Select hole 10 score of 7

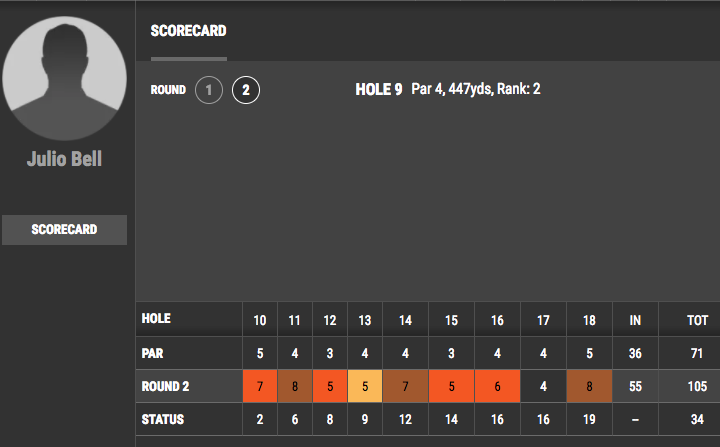[x=260, y=386]
